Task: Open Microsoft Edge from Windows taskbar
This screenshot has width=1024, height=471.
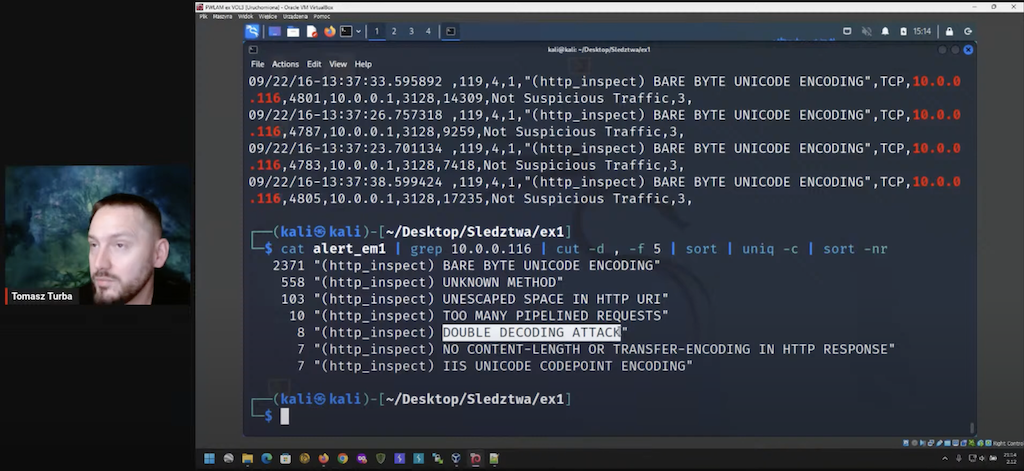Action: (267, 459)
